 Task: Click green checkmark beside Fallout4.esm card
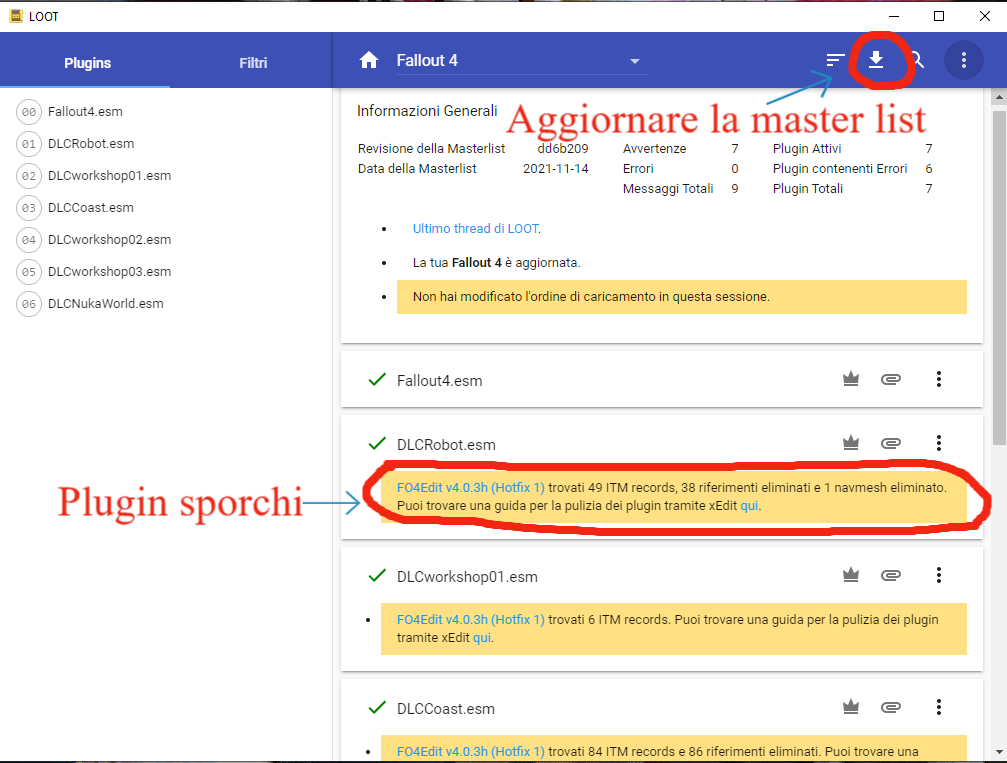377,380
